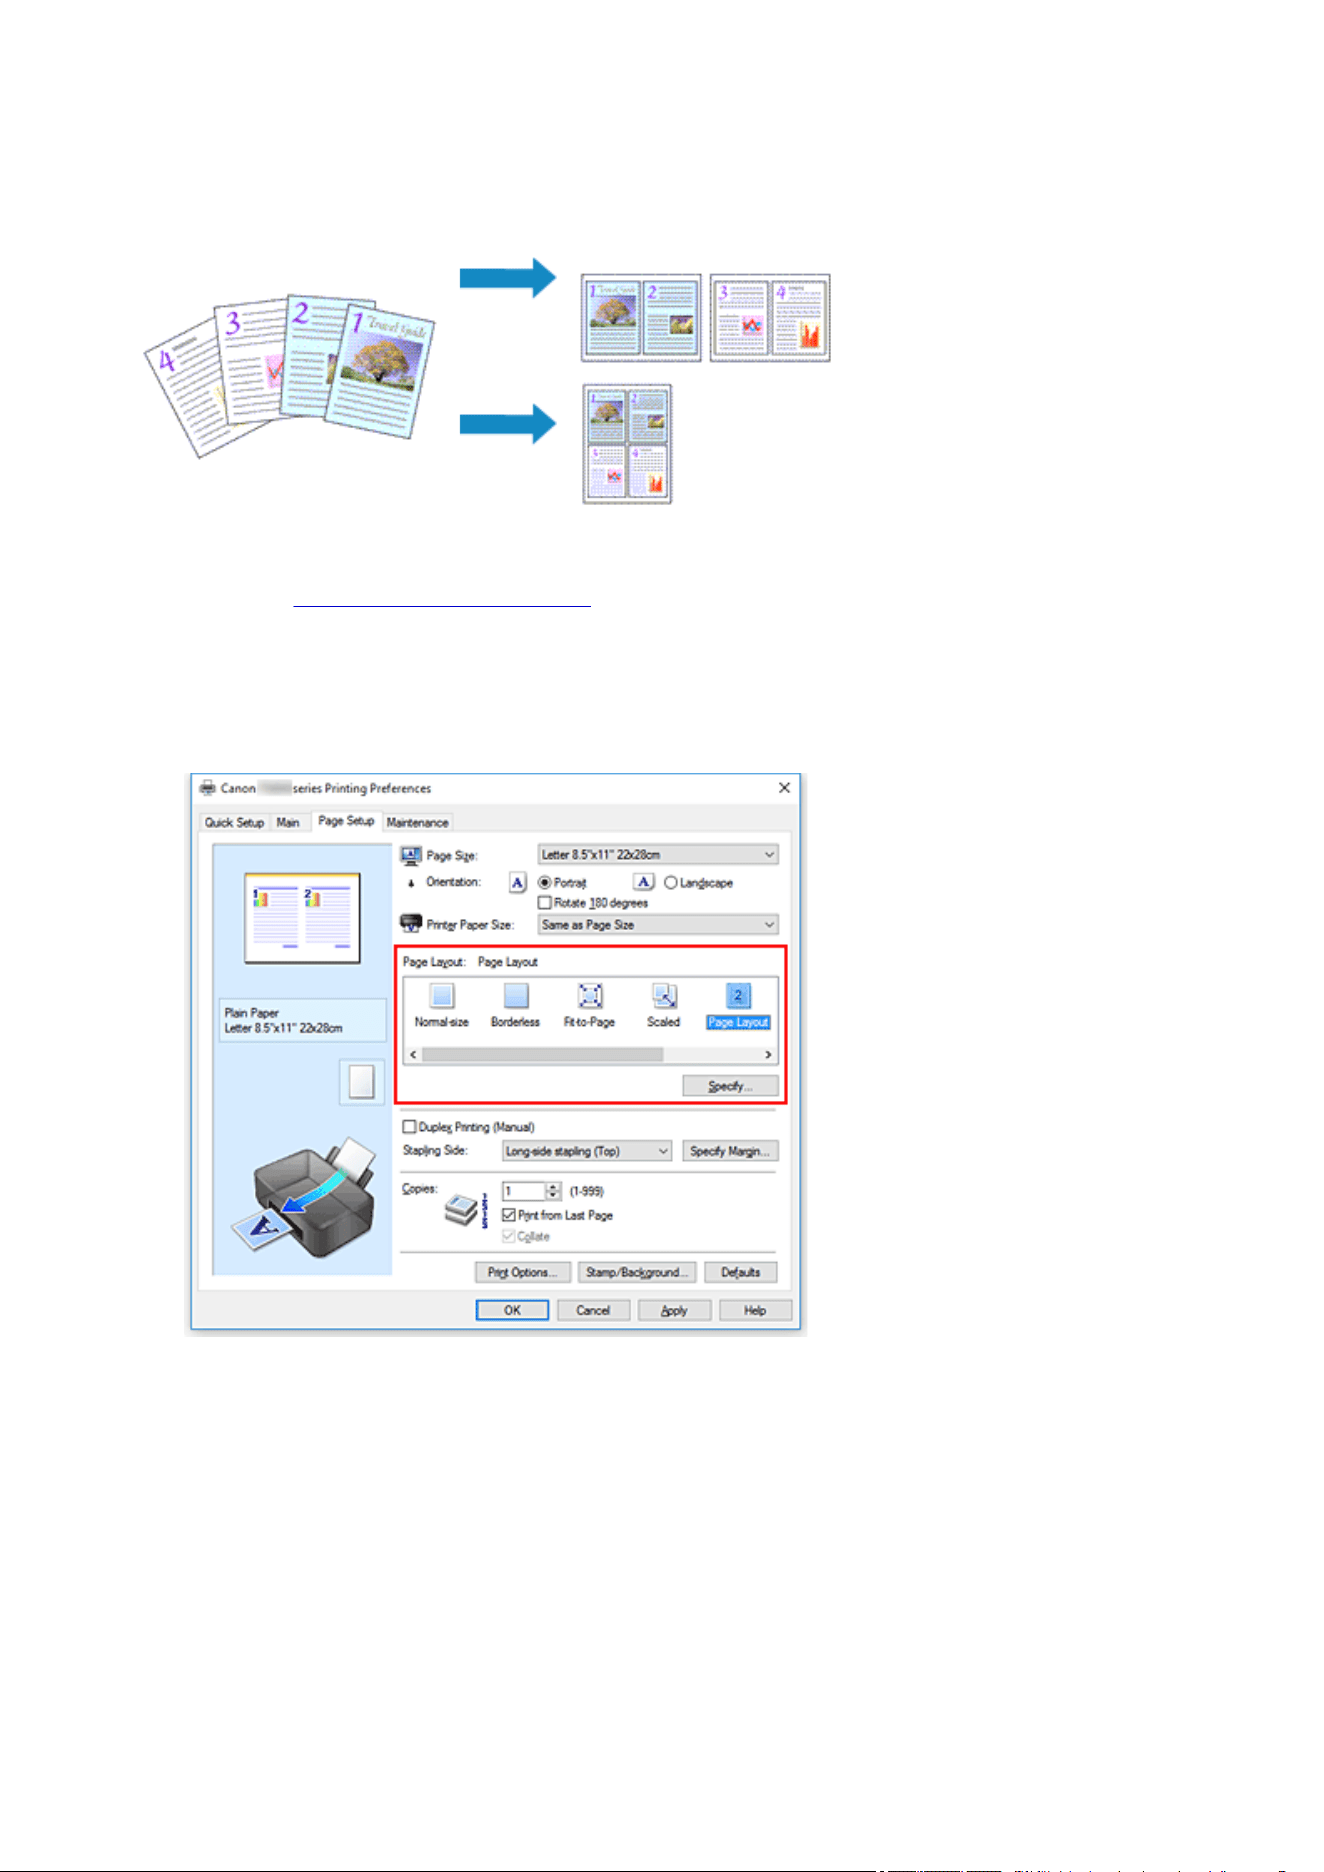The image size is (1324, 1872).
Task: Switch to the Main tab
Action: click(288, 823)
